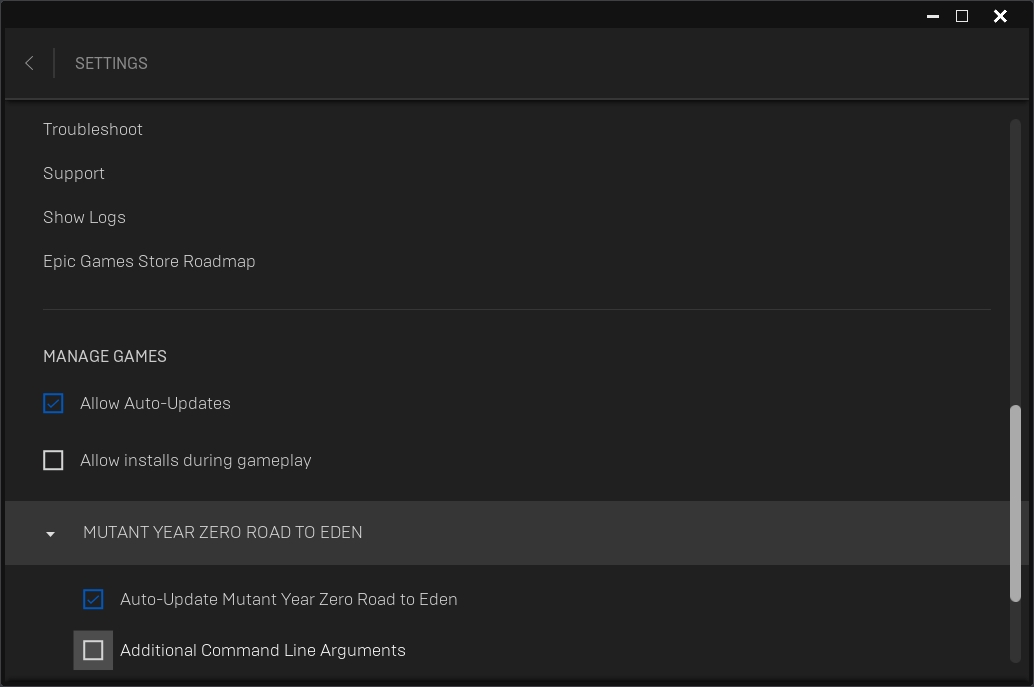
Task: Click the Allow Auto-Updates label text
Action: point(155,403)
